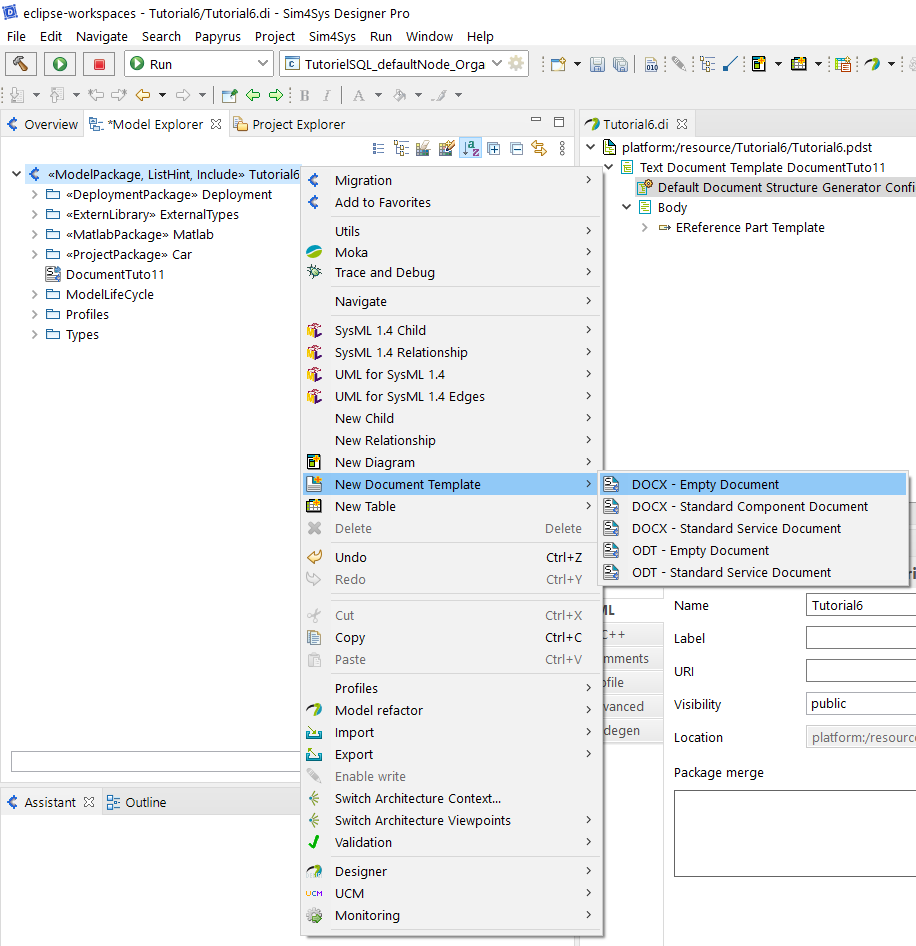Open the Papyrus menu

coord(217,37)
